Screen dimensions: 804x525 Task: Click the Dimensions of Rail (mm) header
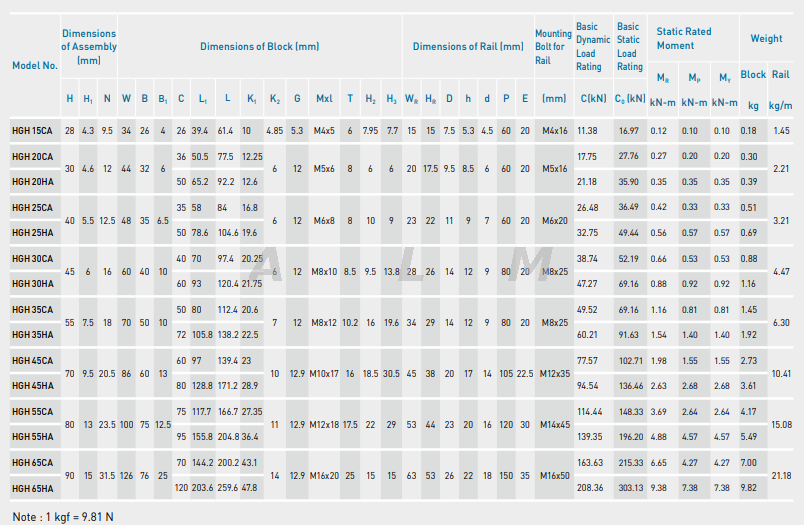click(467, 46)
